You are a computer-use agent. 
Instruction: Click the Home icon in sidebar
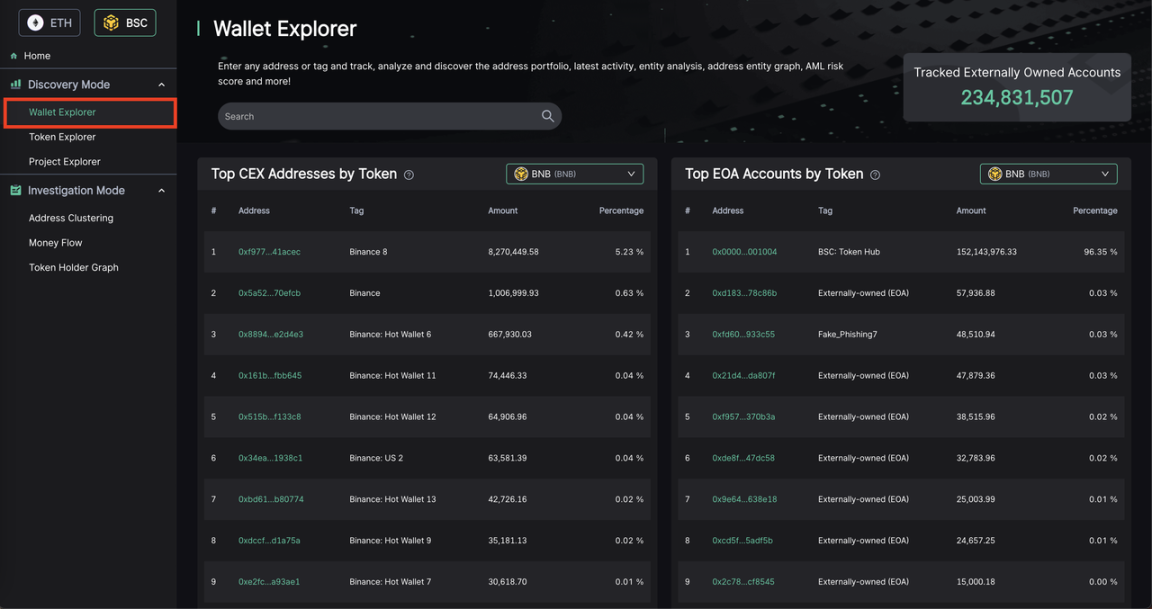click(x=14, y=56)
